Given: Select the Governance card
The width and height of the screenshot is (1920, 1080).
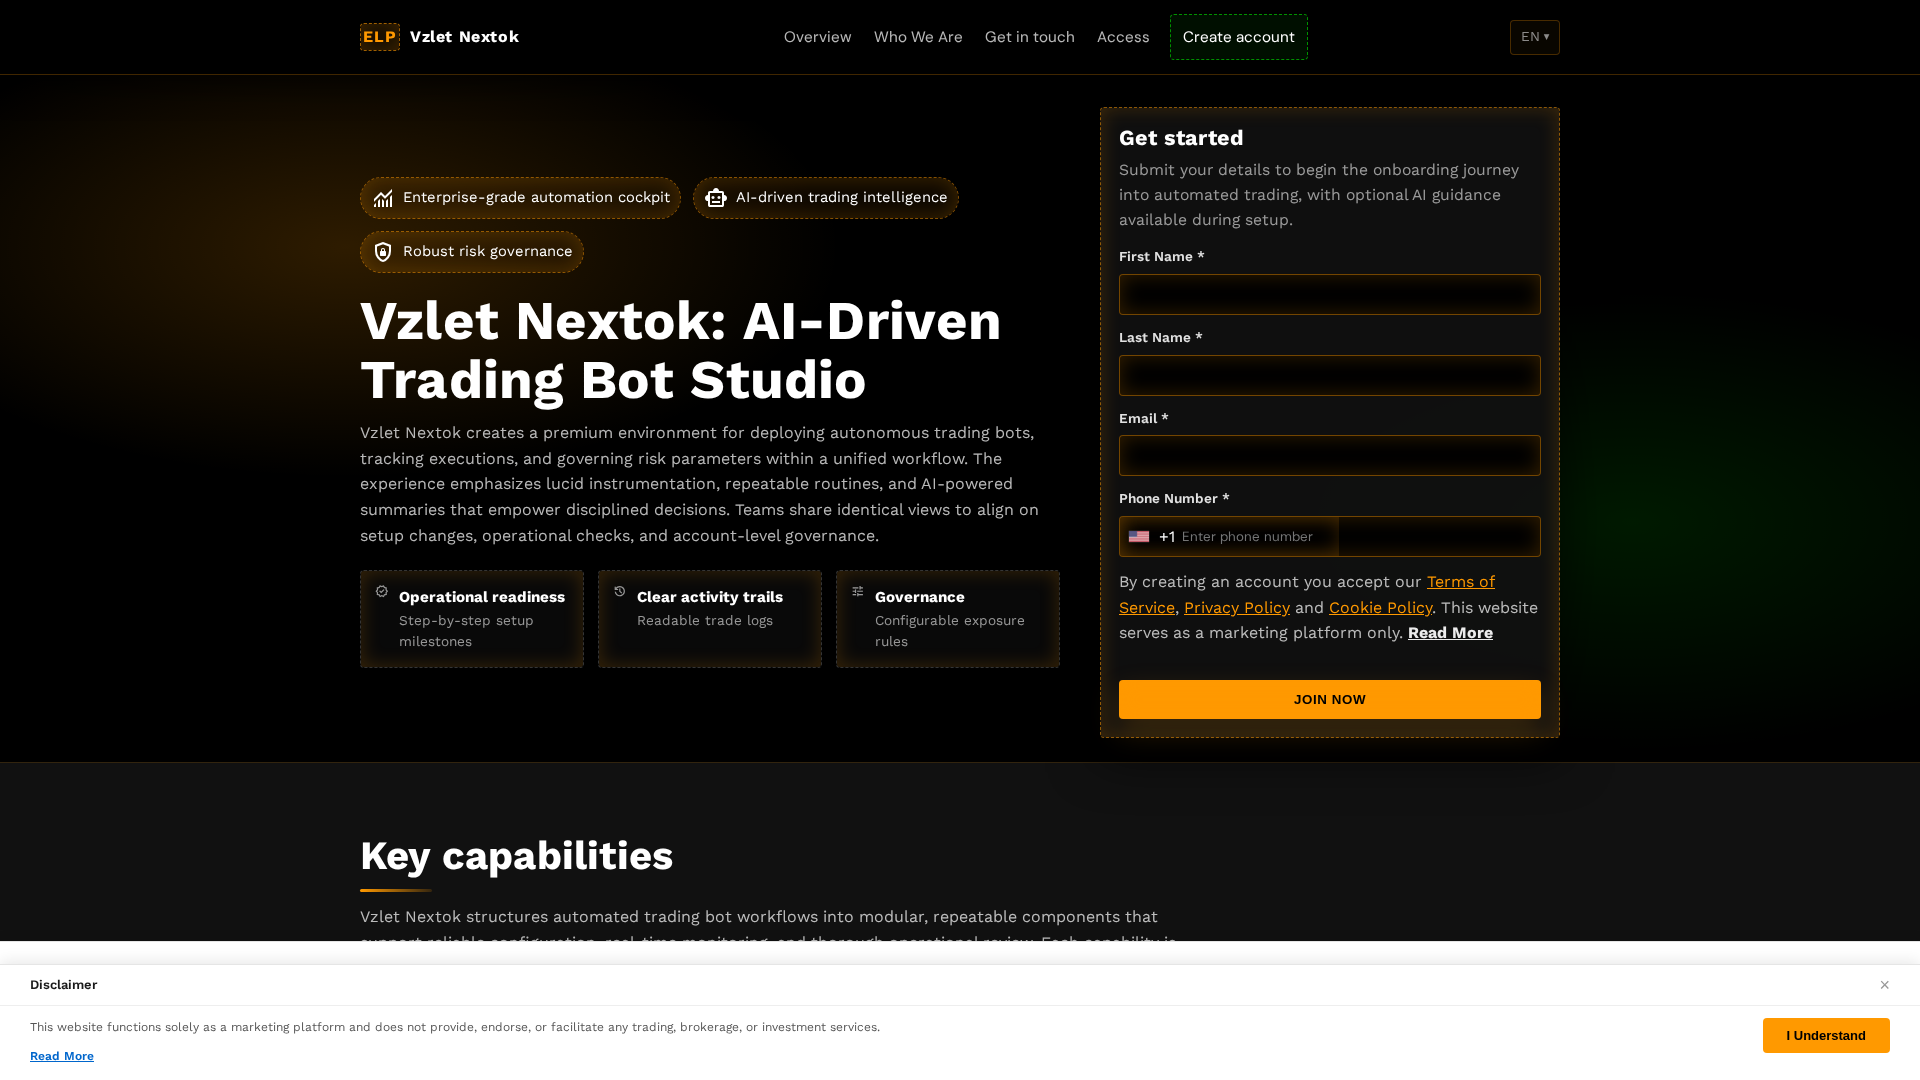Looking at the screenshot, I should click(948, 619).
